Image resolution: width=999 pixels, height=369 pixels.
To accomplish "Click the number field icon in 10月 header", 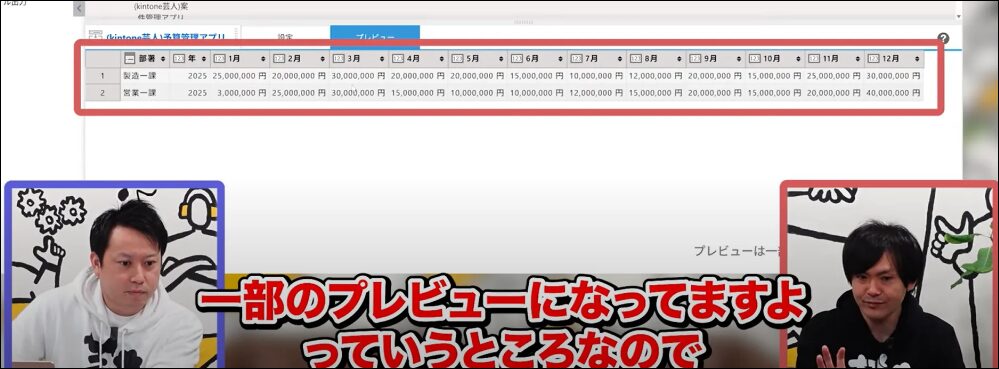I will (754, 58).
